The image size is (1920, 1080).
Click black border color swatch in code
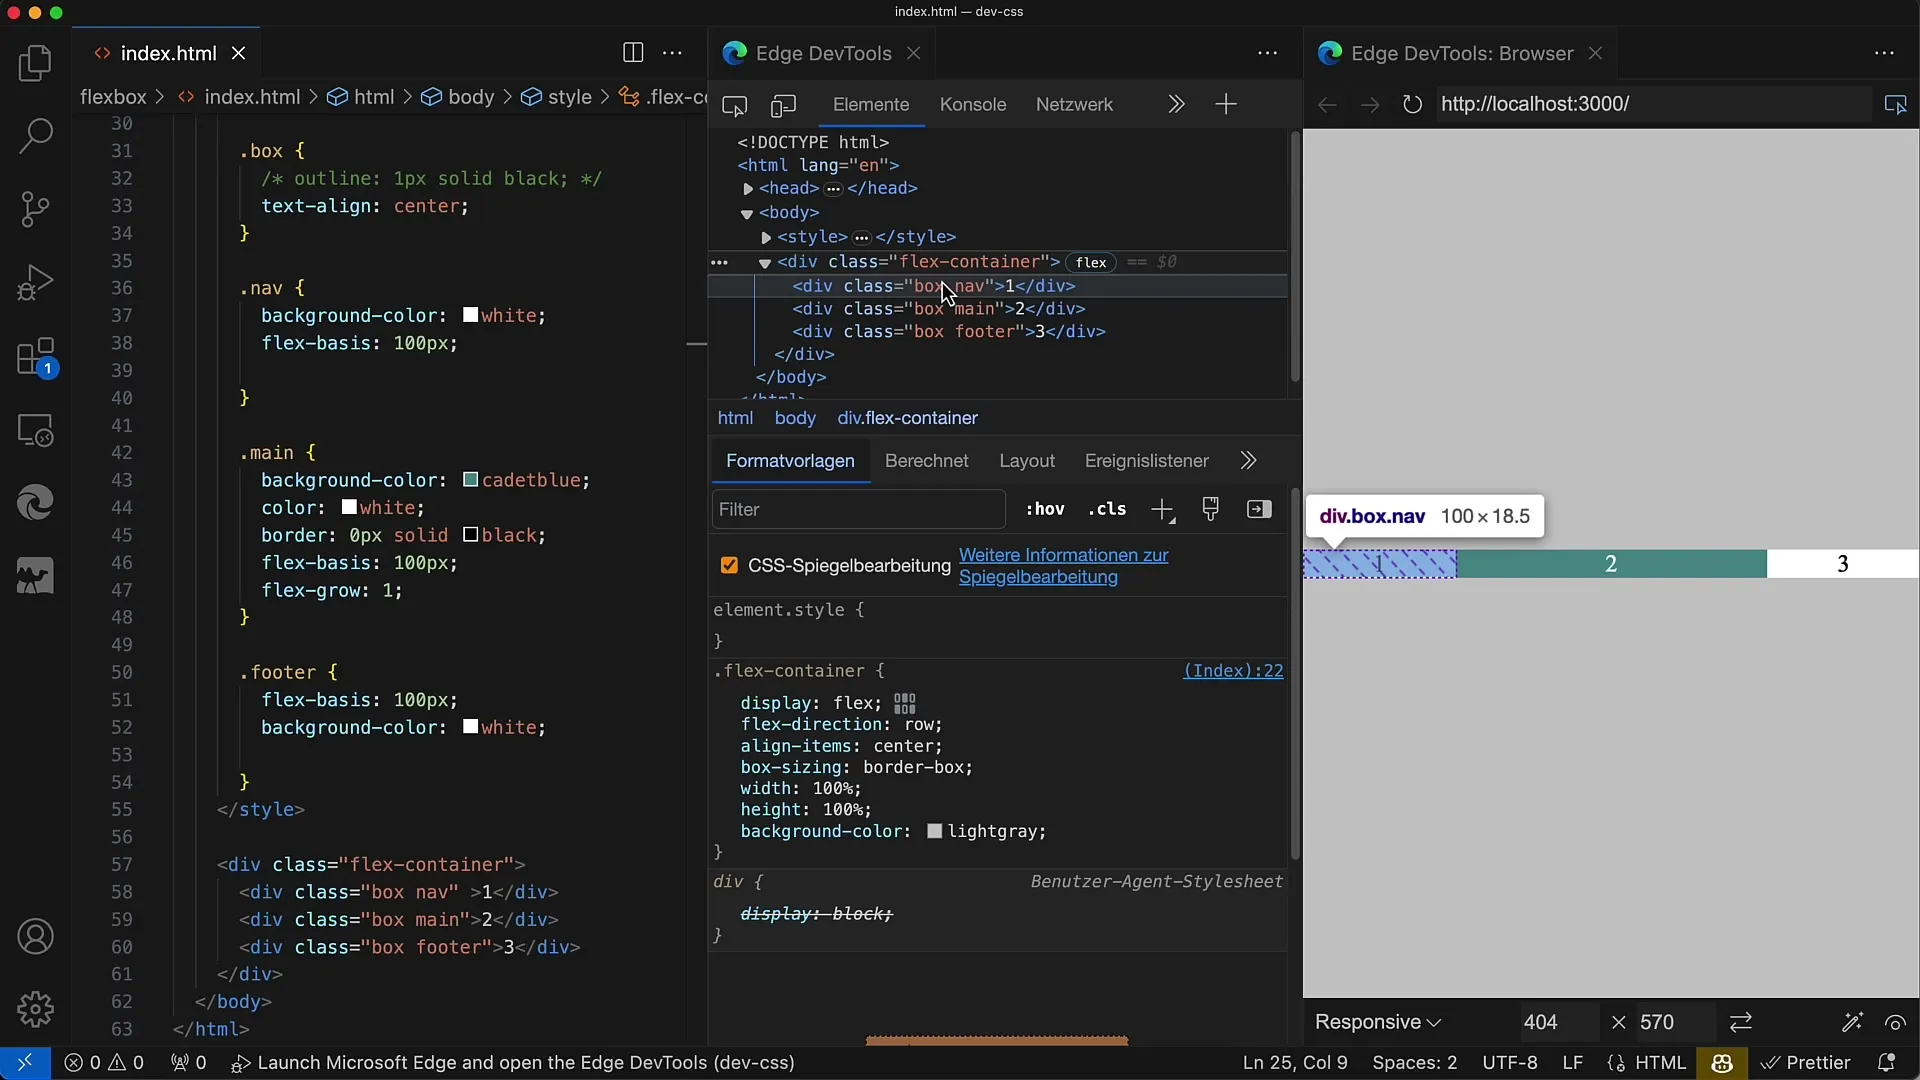[x=470, y=535]
